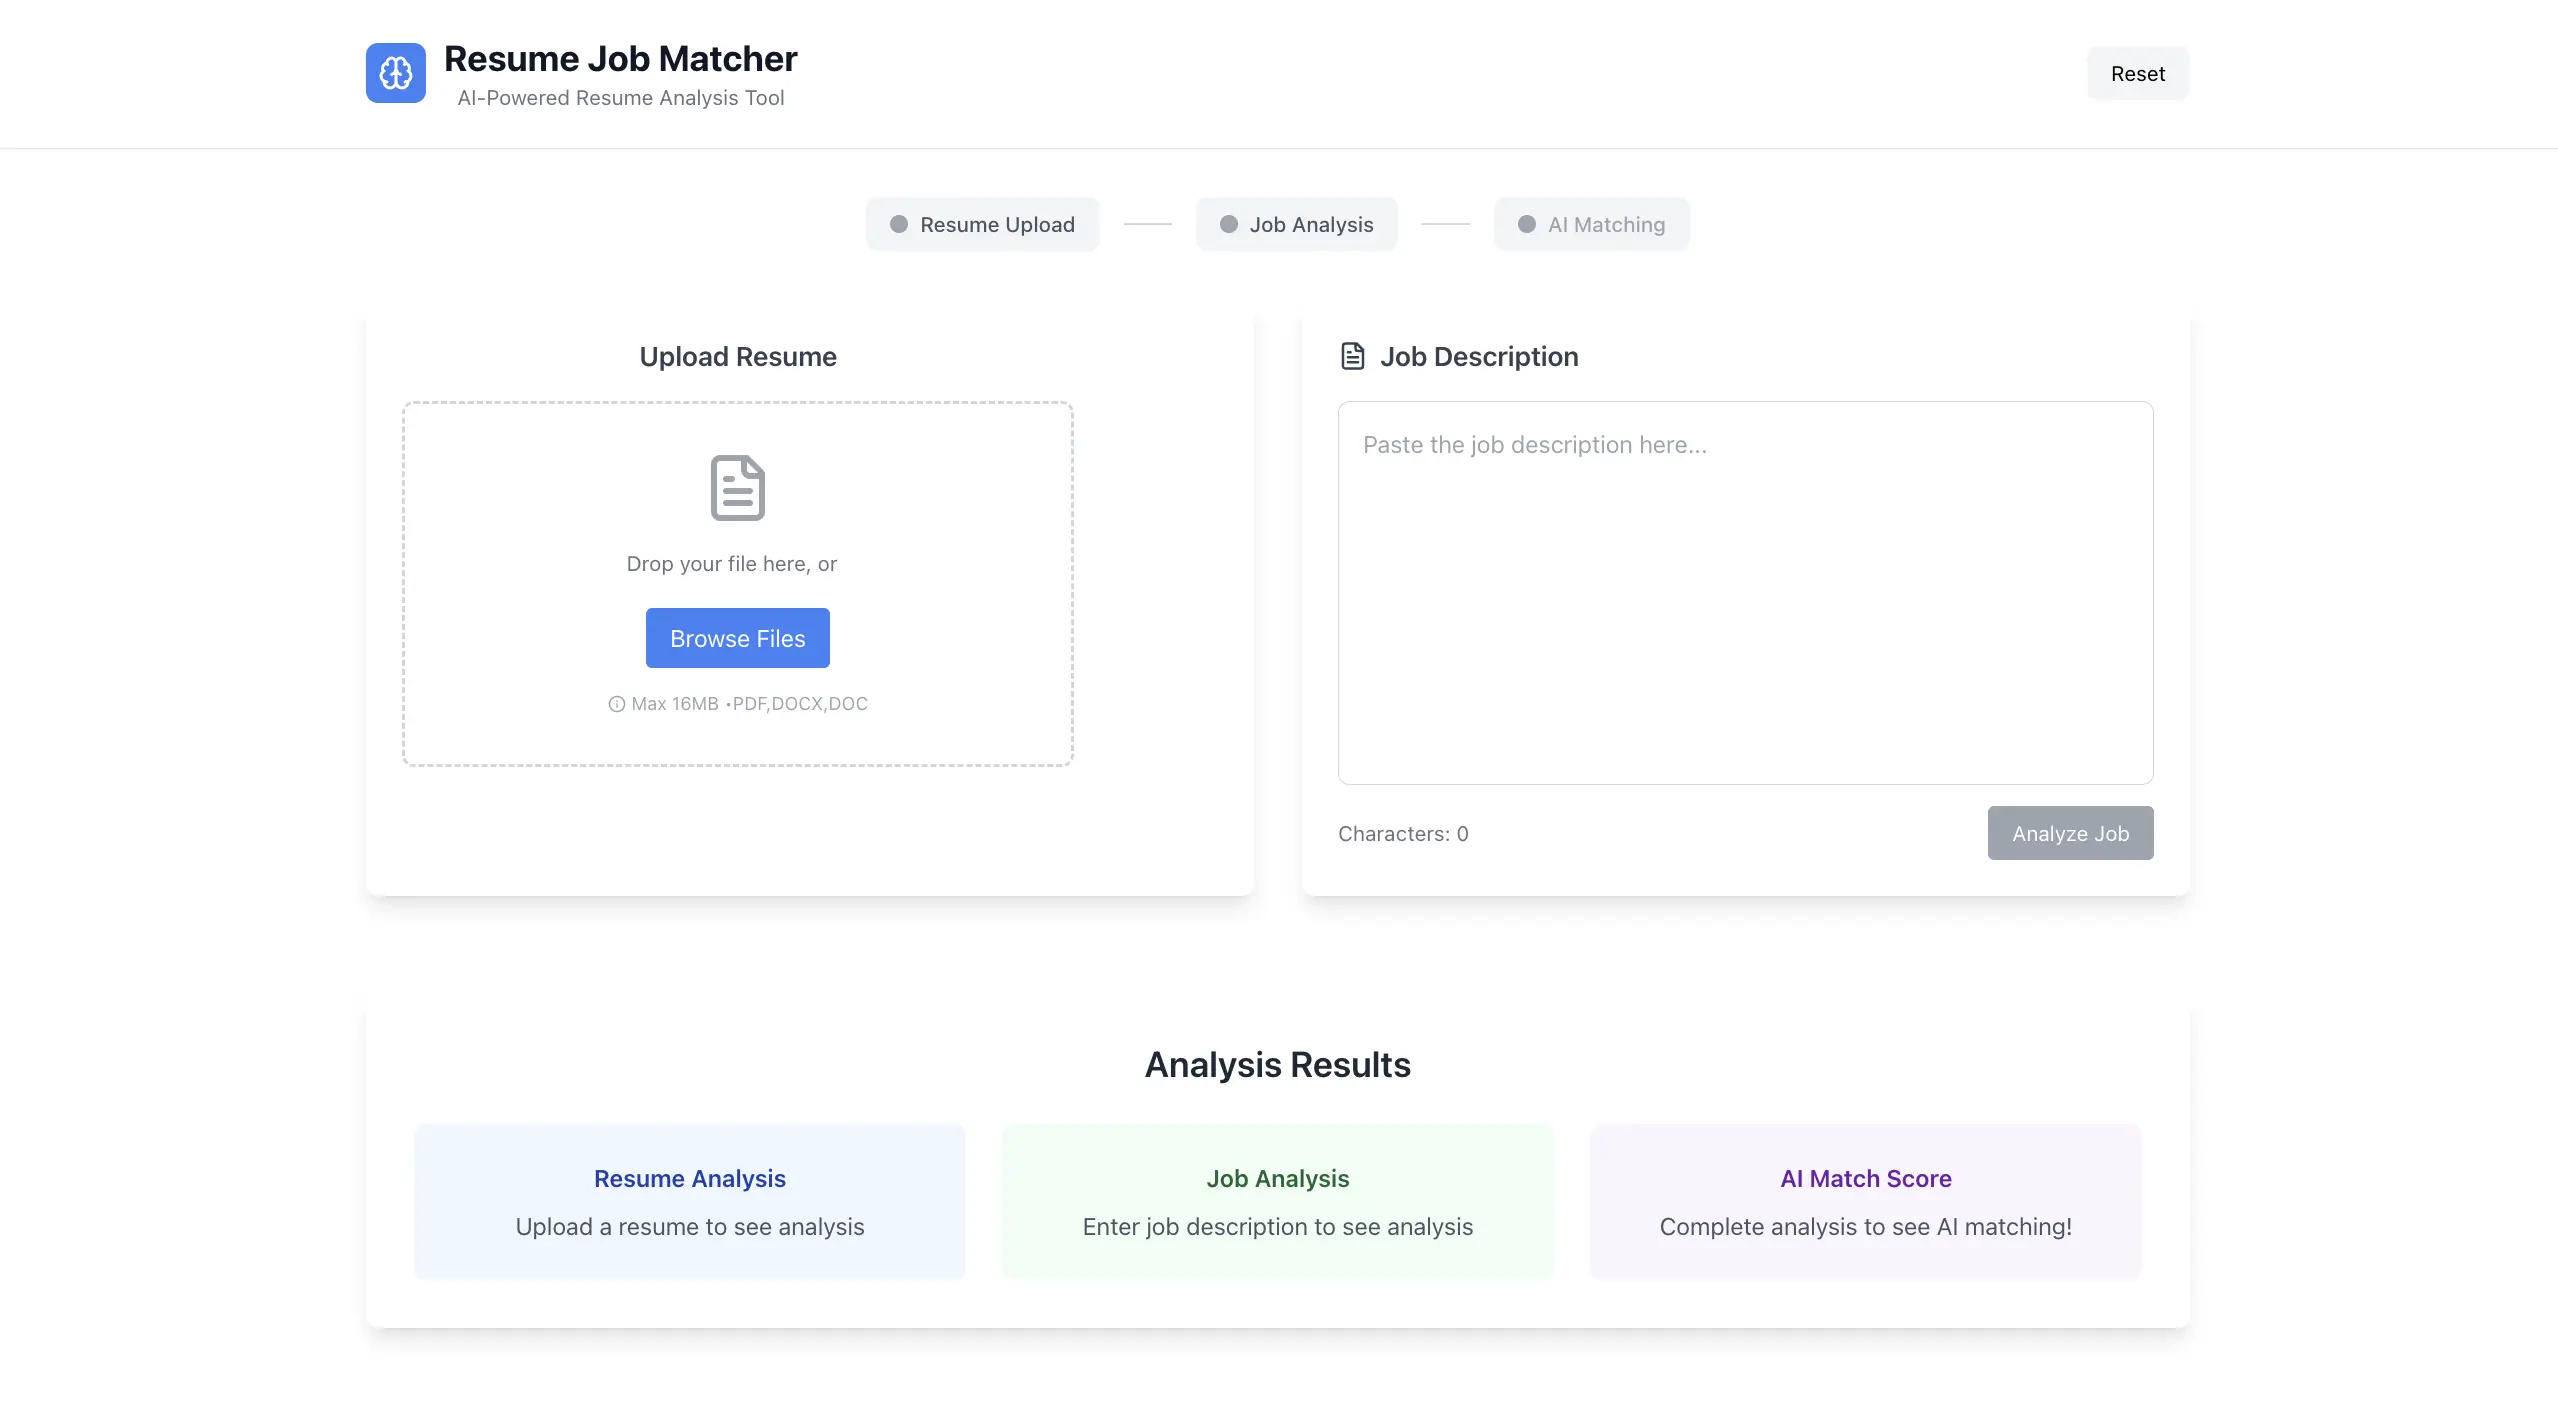The image size is (2558, 1428).
Task: Click 'Complete analysis to see AI matching!' text
Action: point(1866,1227)
